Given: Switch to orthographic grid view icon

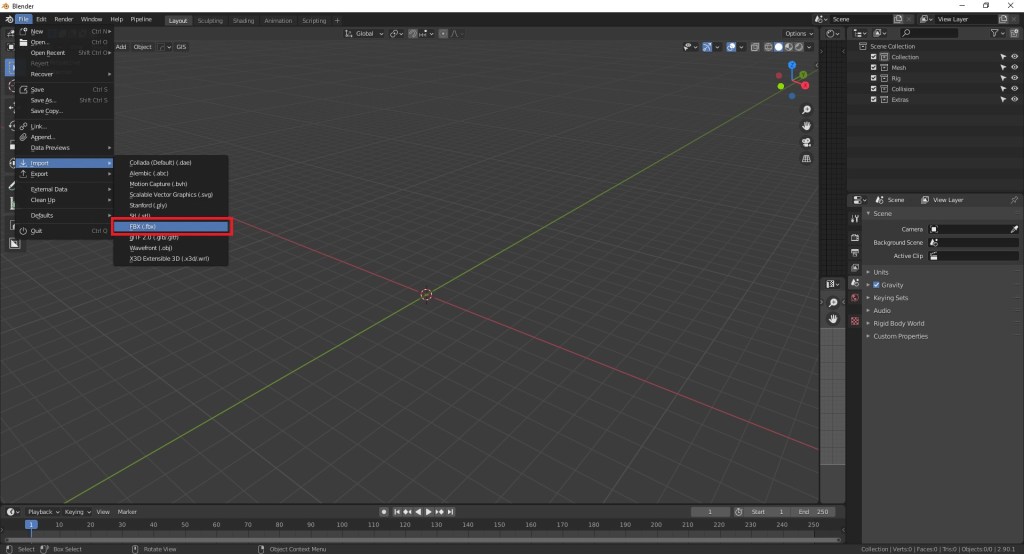Looking at the screenshot, I should click(x=806, y=158).
